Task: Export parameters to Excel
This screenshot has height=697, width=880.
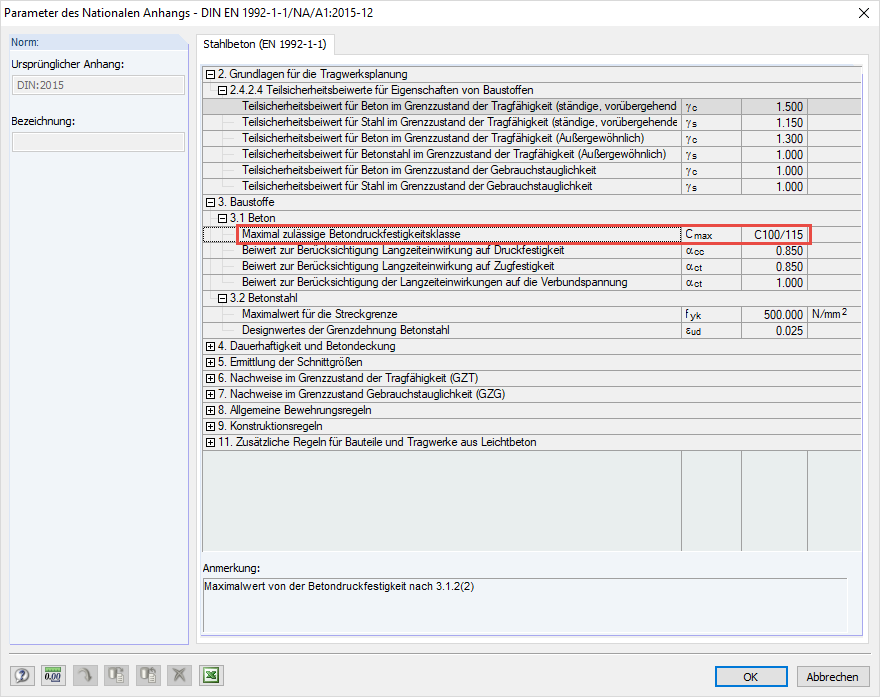Action: 211,675
